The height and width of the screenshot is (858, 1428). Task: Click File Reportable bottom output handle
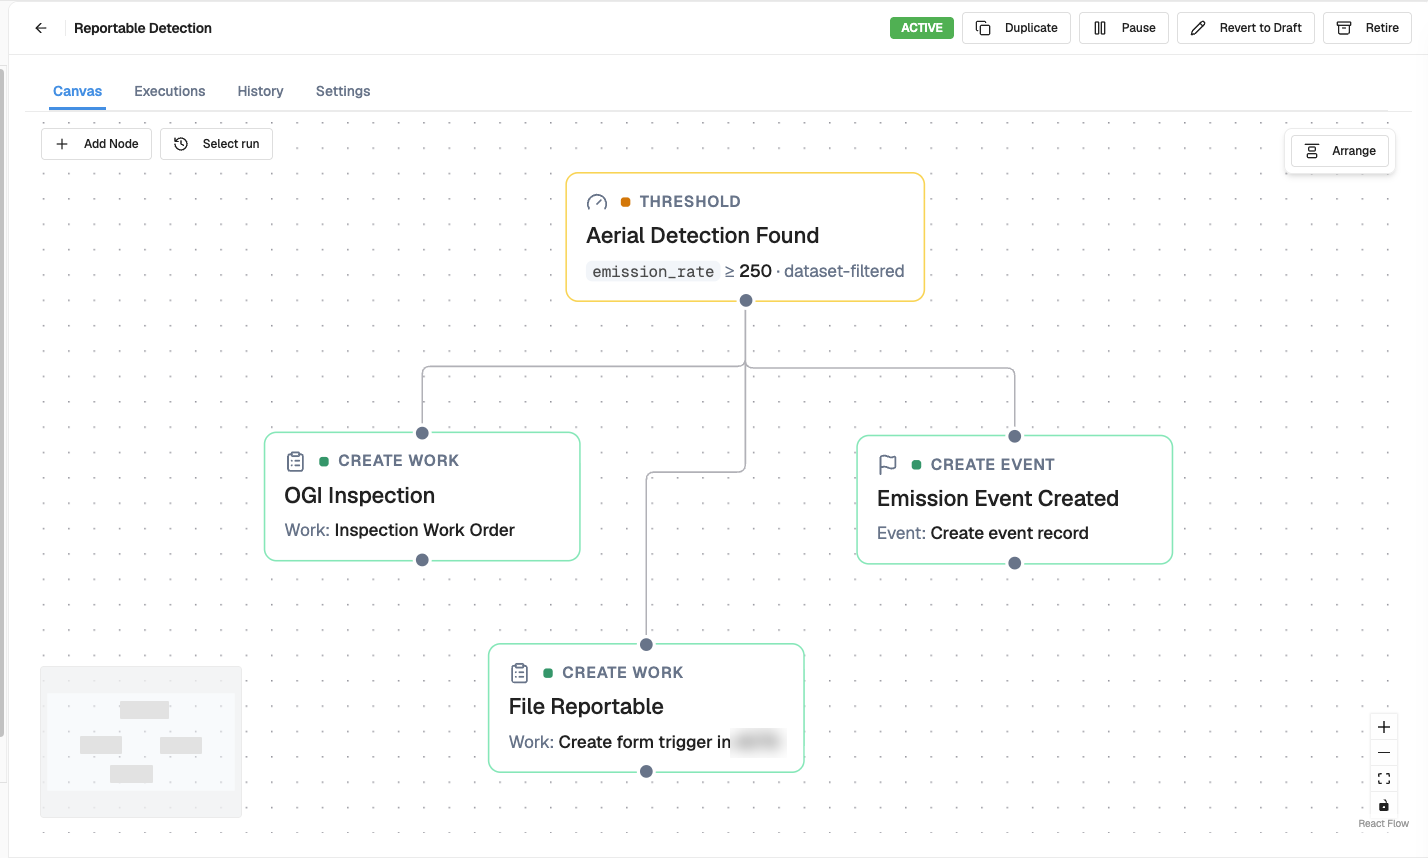pyautogui.click(x=646, y=772)
